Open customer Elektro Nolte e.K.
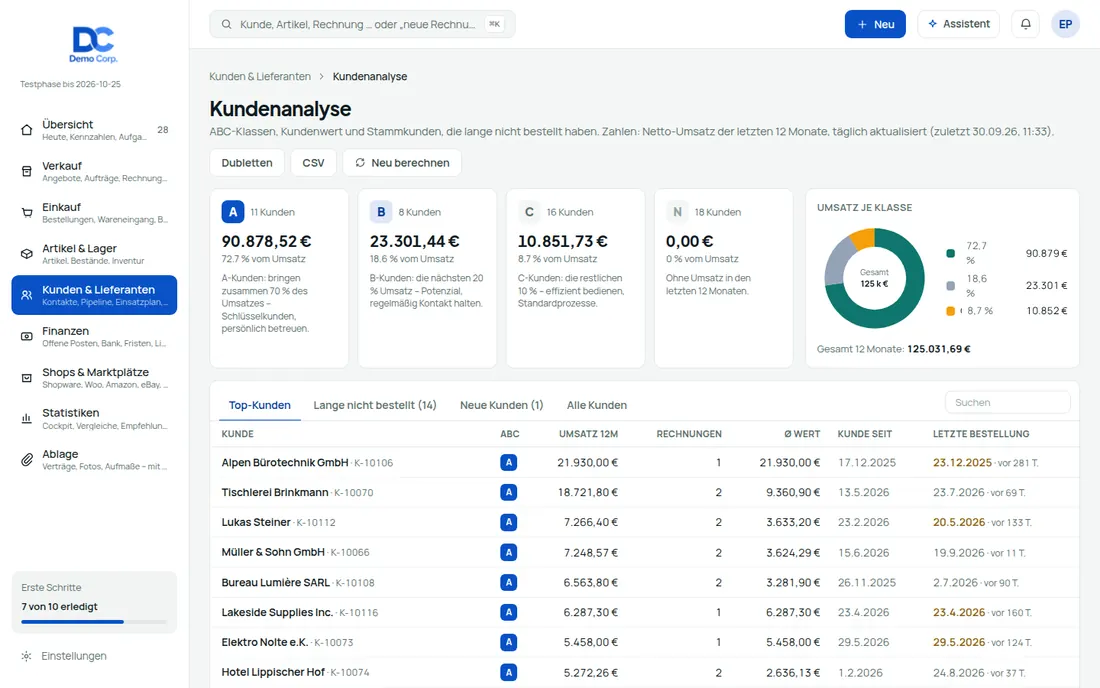This screenshot has width=1100, height=688. (x=264, y=642)
